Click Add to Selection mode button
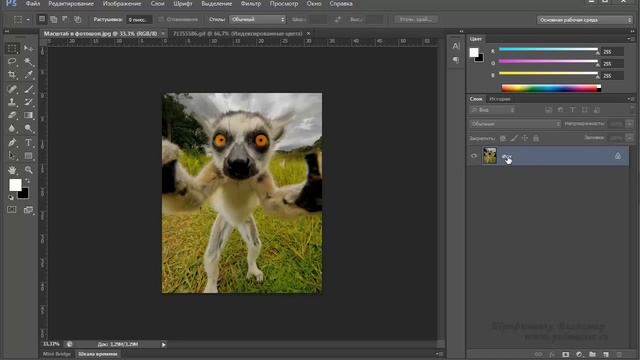 (53, 19)
